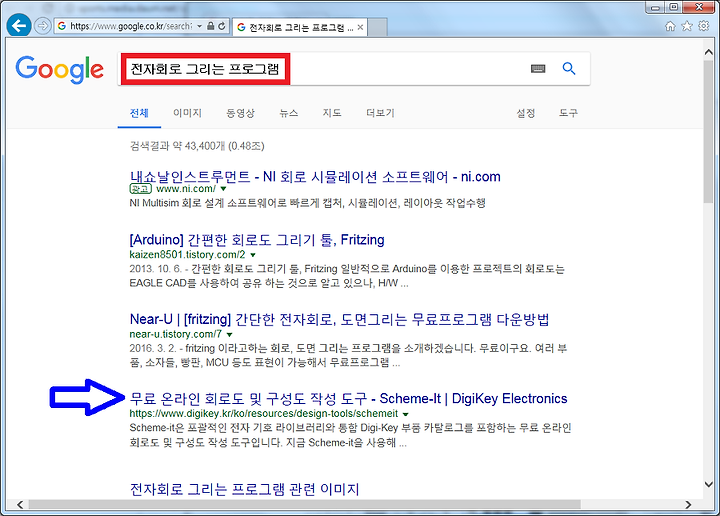
Task: Click the lock security icon in address bar
Action: pyautogui.click(x=210, y=26)
